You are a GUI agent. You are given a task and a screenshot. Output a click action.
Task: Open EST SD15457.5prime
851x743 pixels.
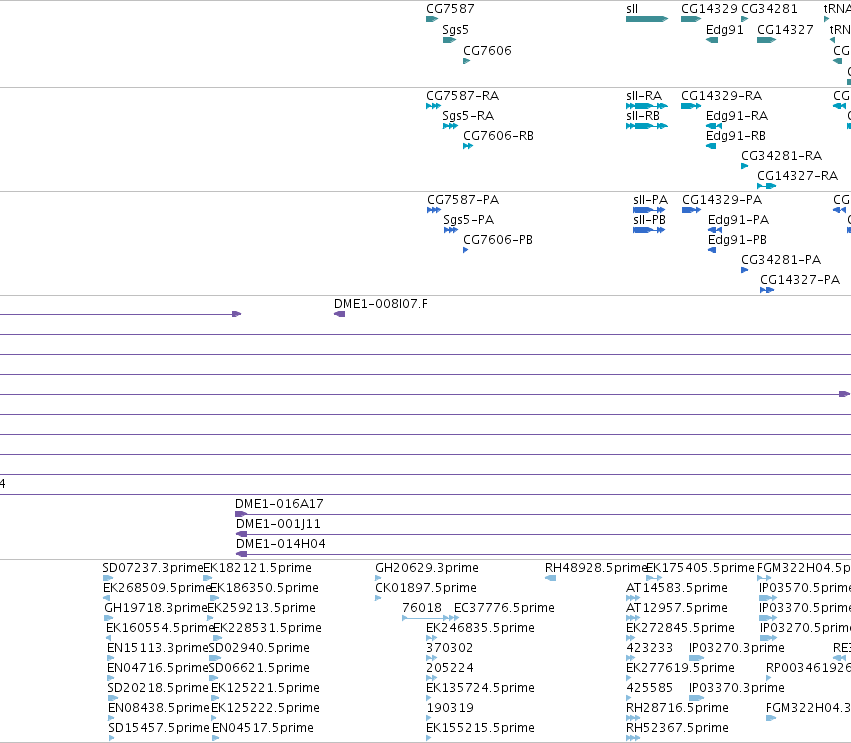[x=158, y=728]
